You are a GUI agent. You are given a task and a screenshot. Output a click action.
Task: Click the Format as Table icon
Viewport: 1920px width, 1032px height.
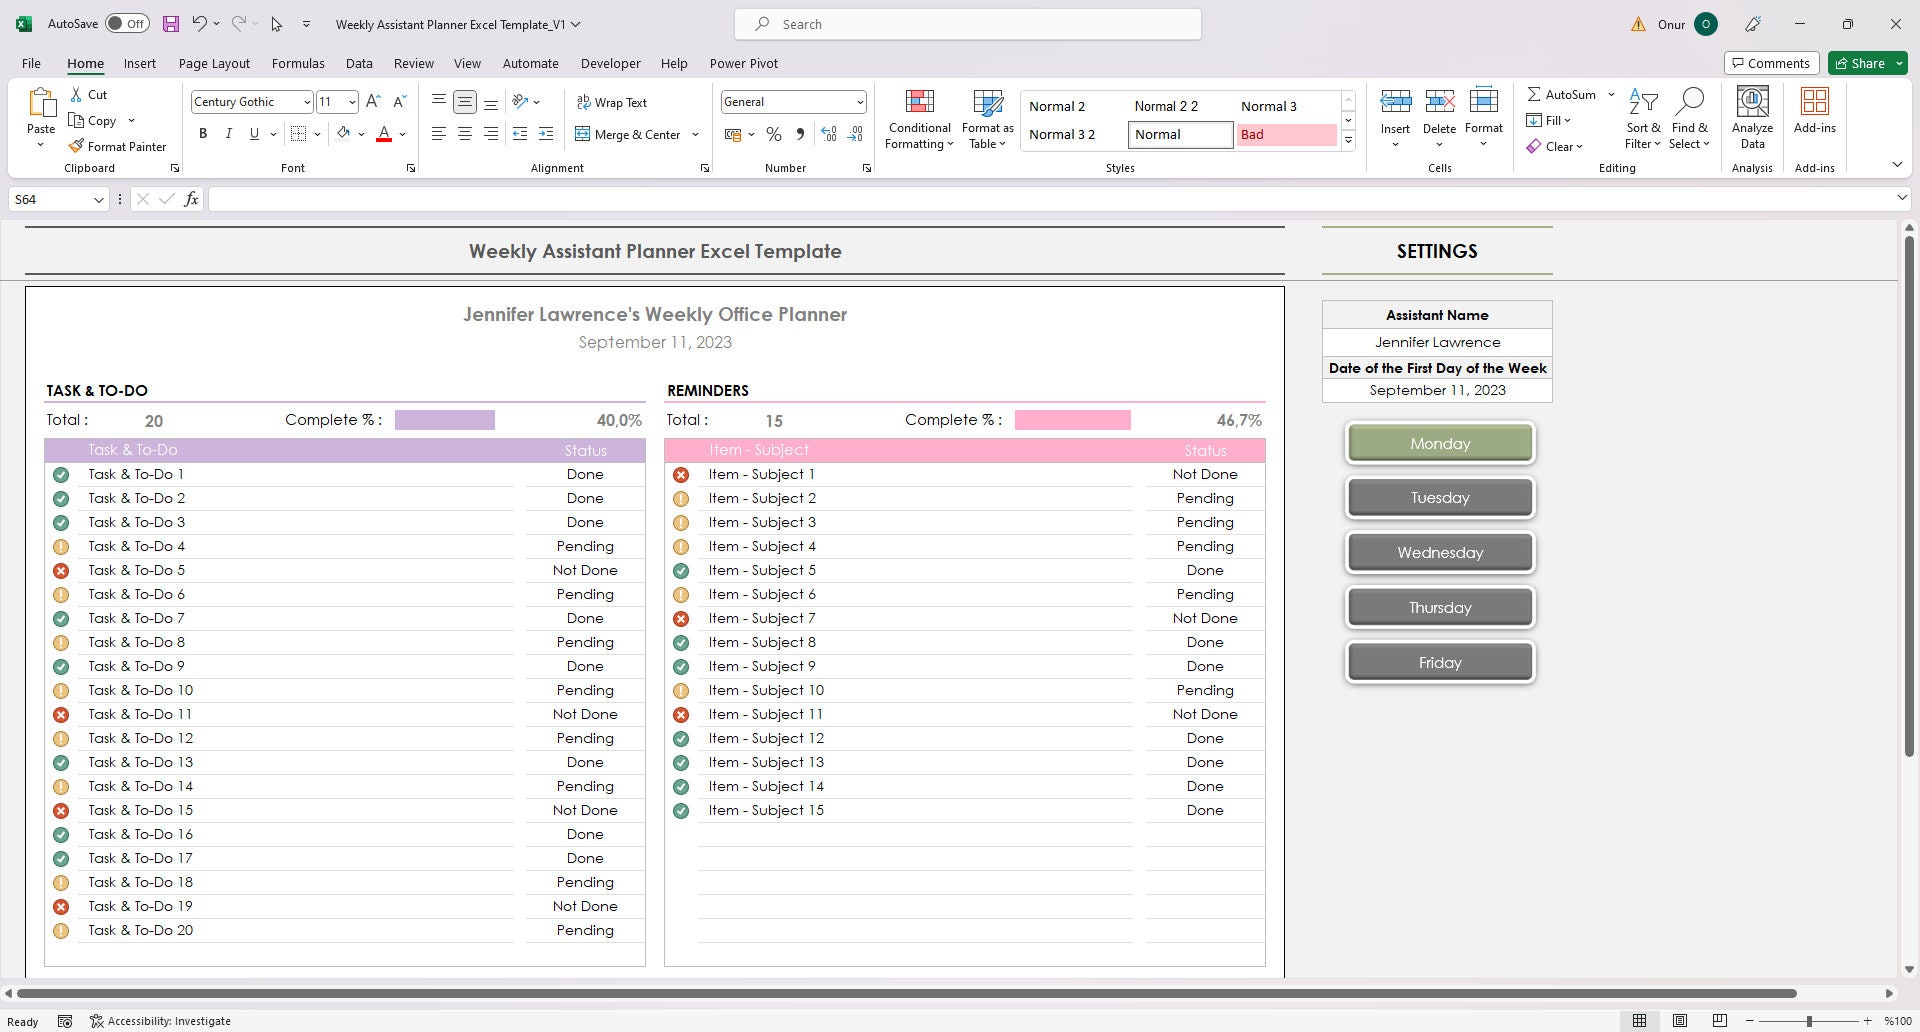click(986, 118)
